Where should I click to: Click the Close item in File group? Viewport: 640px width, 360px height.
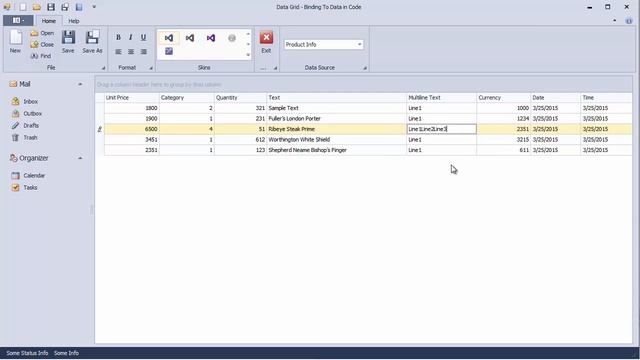click(x=42, y=44)
